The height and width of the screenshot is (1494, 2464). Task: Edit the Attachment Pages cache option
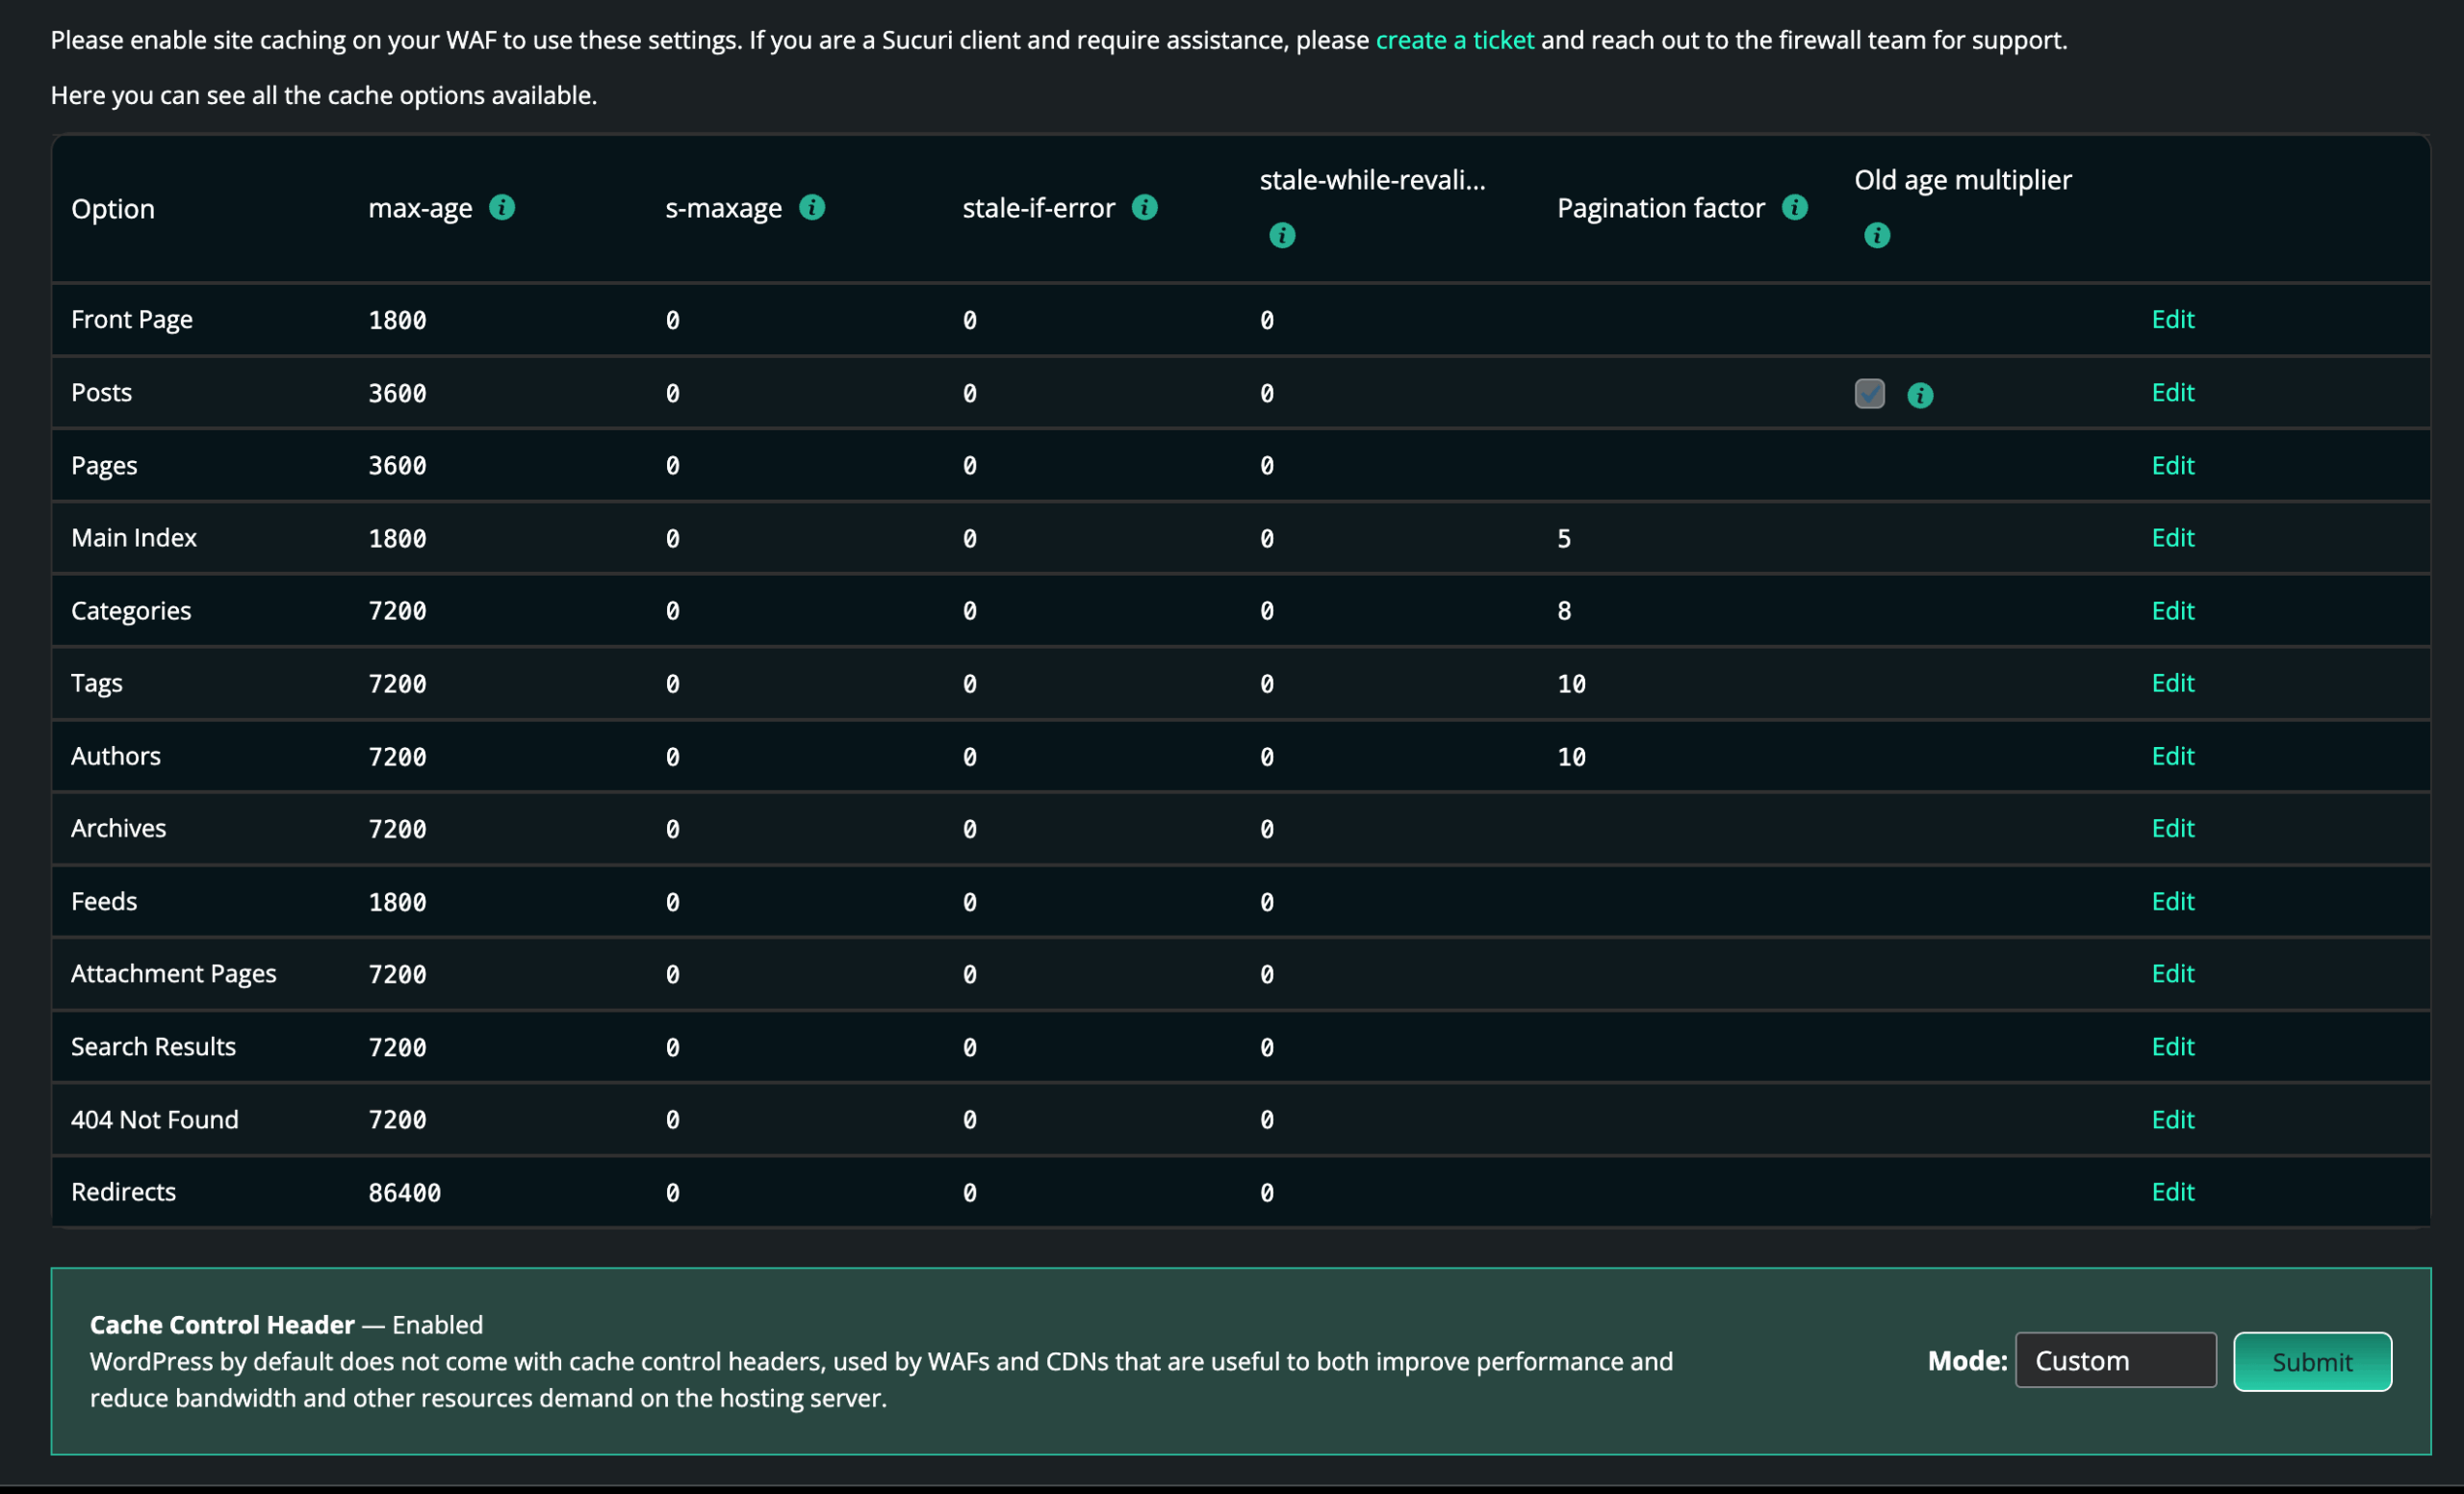coord(2173,973)
